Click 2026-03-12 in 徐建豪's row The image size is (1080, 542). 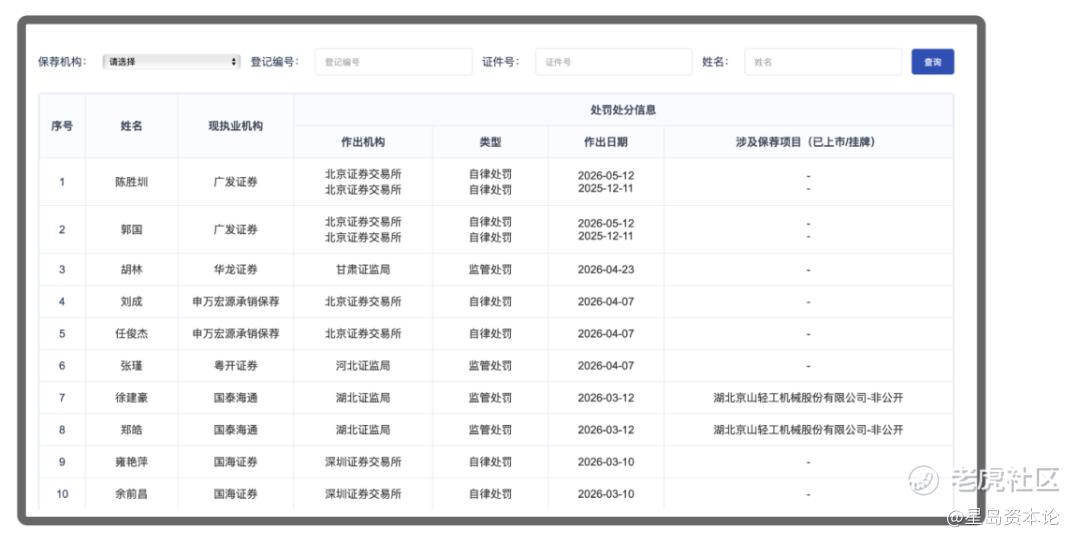tap(606, 397)
